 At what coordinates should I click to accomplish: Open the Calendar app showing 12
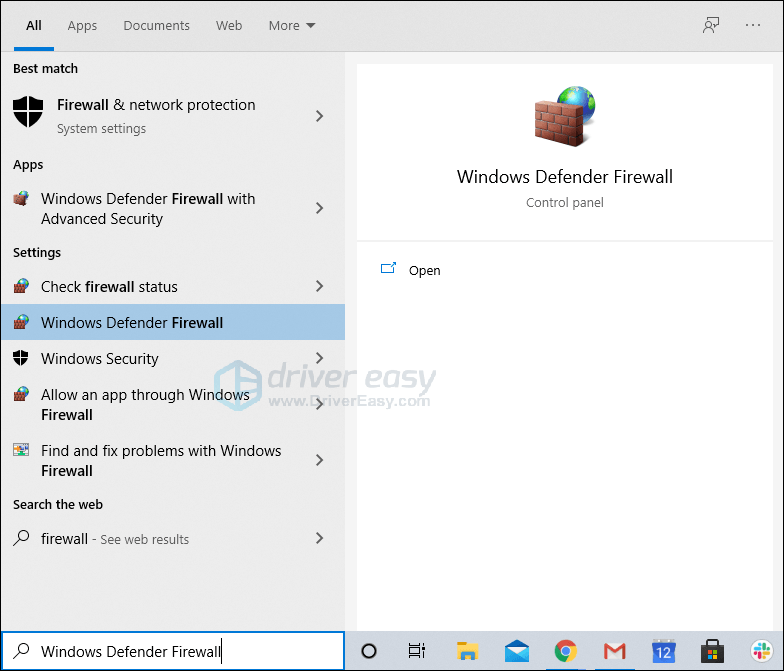[x=664, y=651]
